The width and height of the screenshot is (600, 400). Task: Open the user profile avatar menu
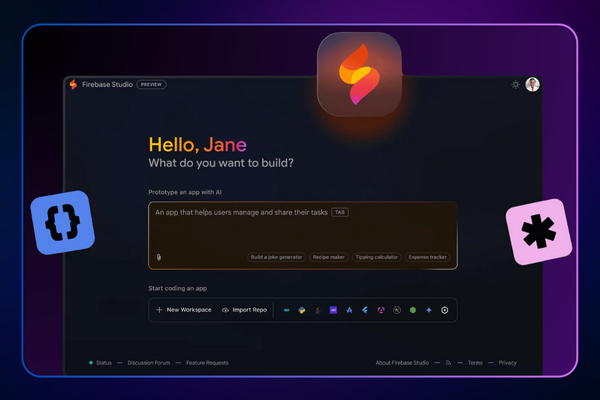(532, 85)
